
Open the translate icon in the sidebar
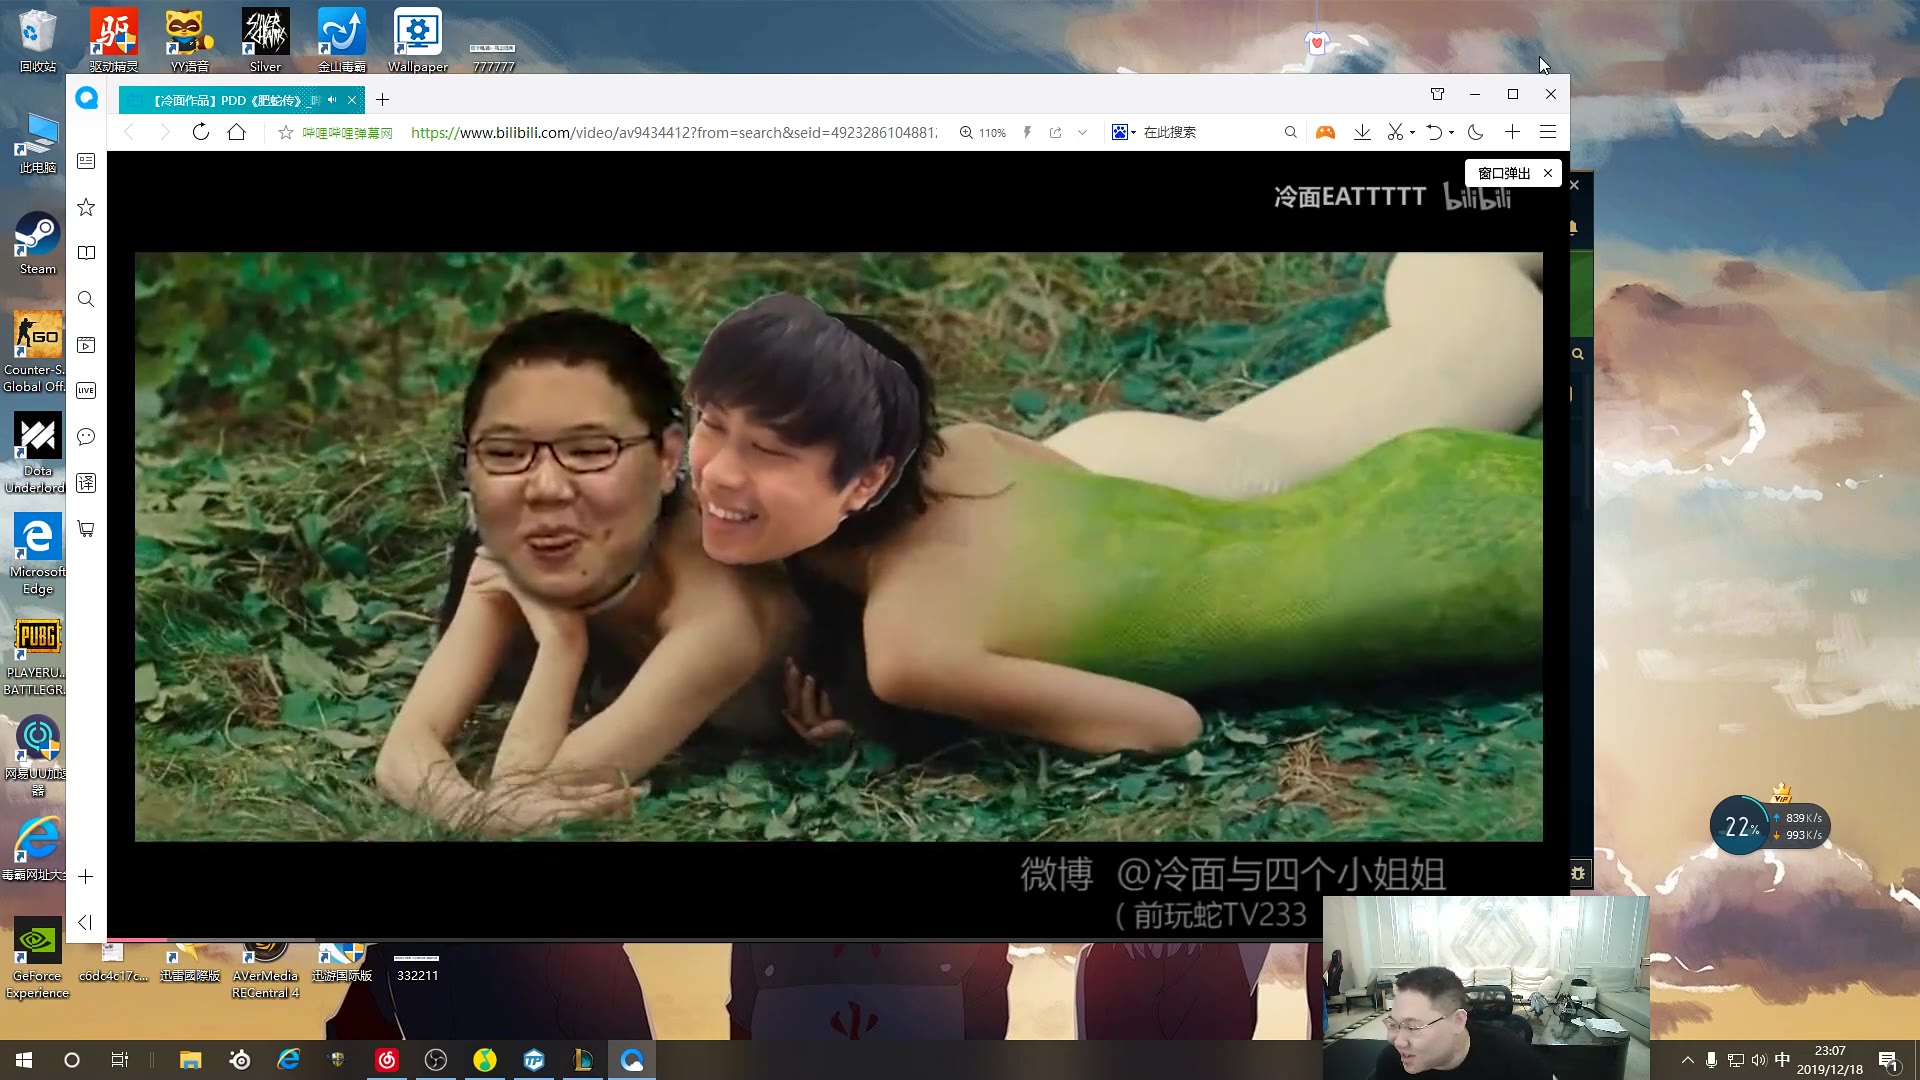point(86,483)
